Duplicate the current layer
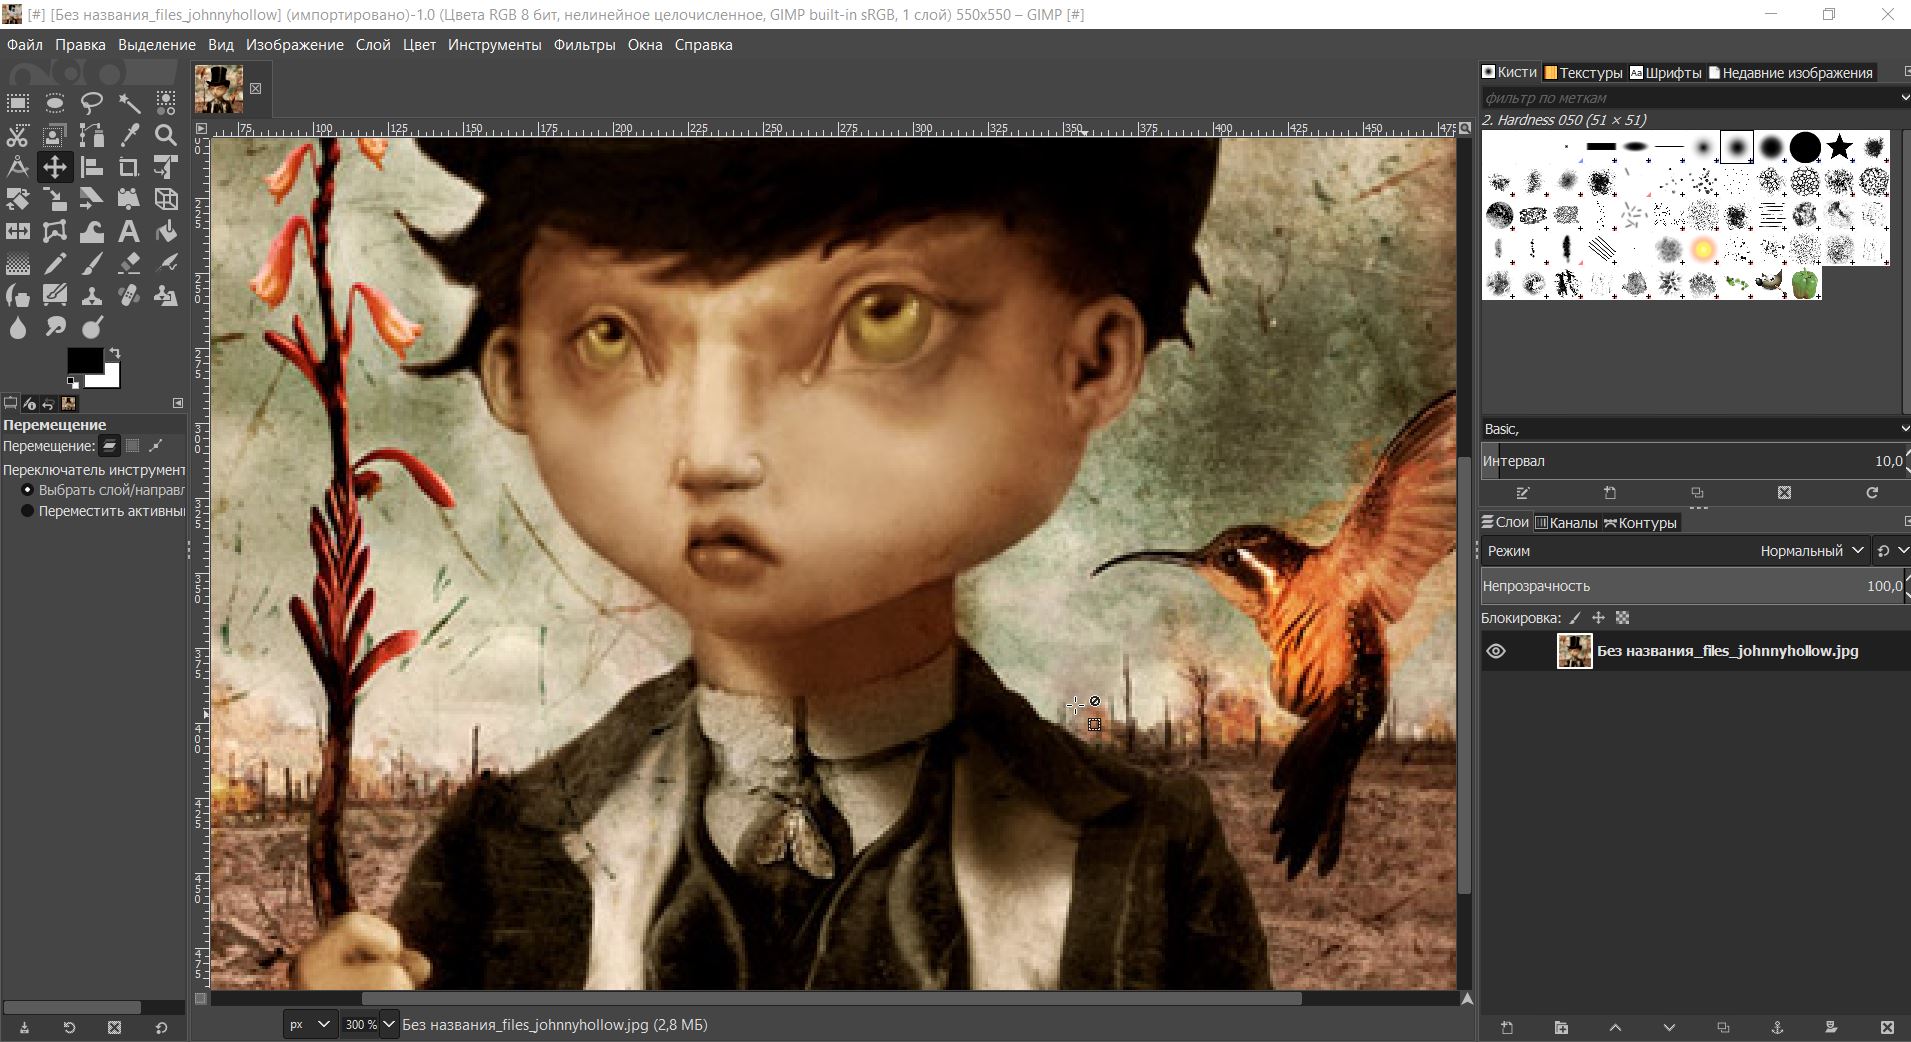The height and width of the screenshot is (1042, 1911). [x=1723, y=1027]
